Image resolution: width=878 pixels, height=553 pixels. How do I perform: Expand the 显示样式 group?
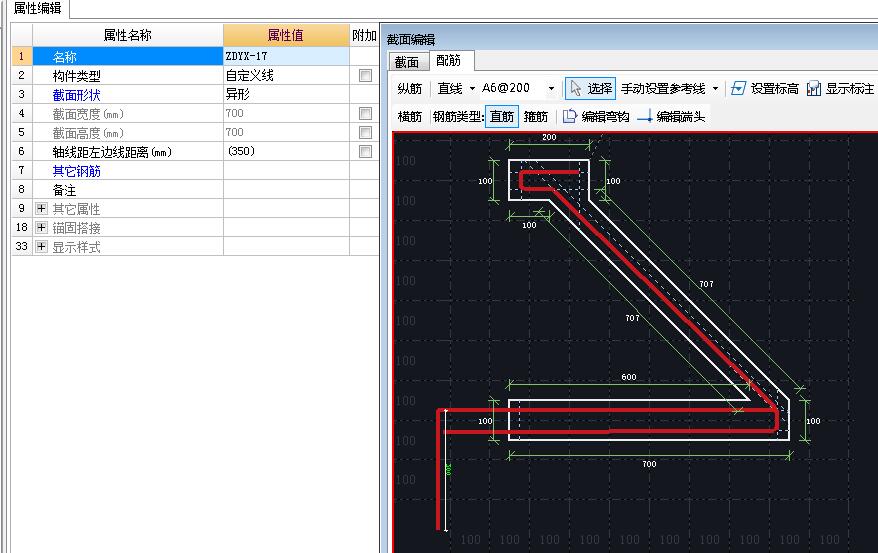coord(41,247)
